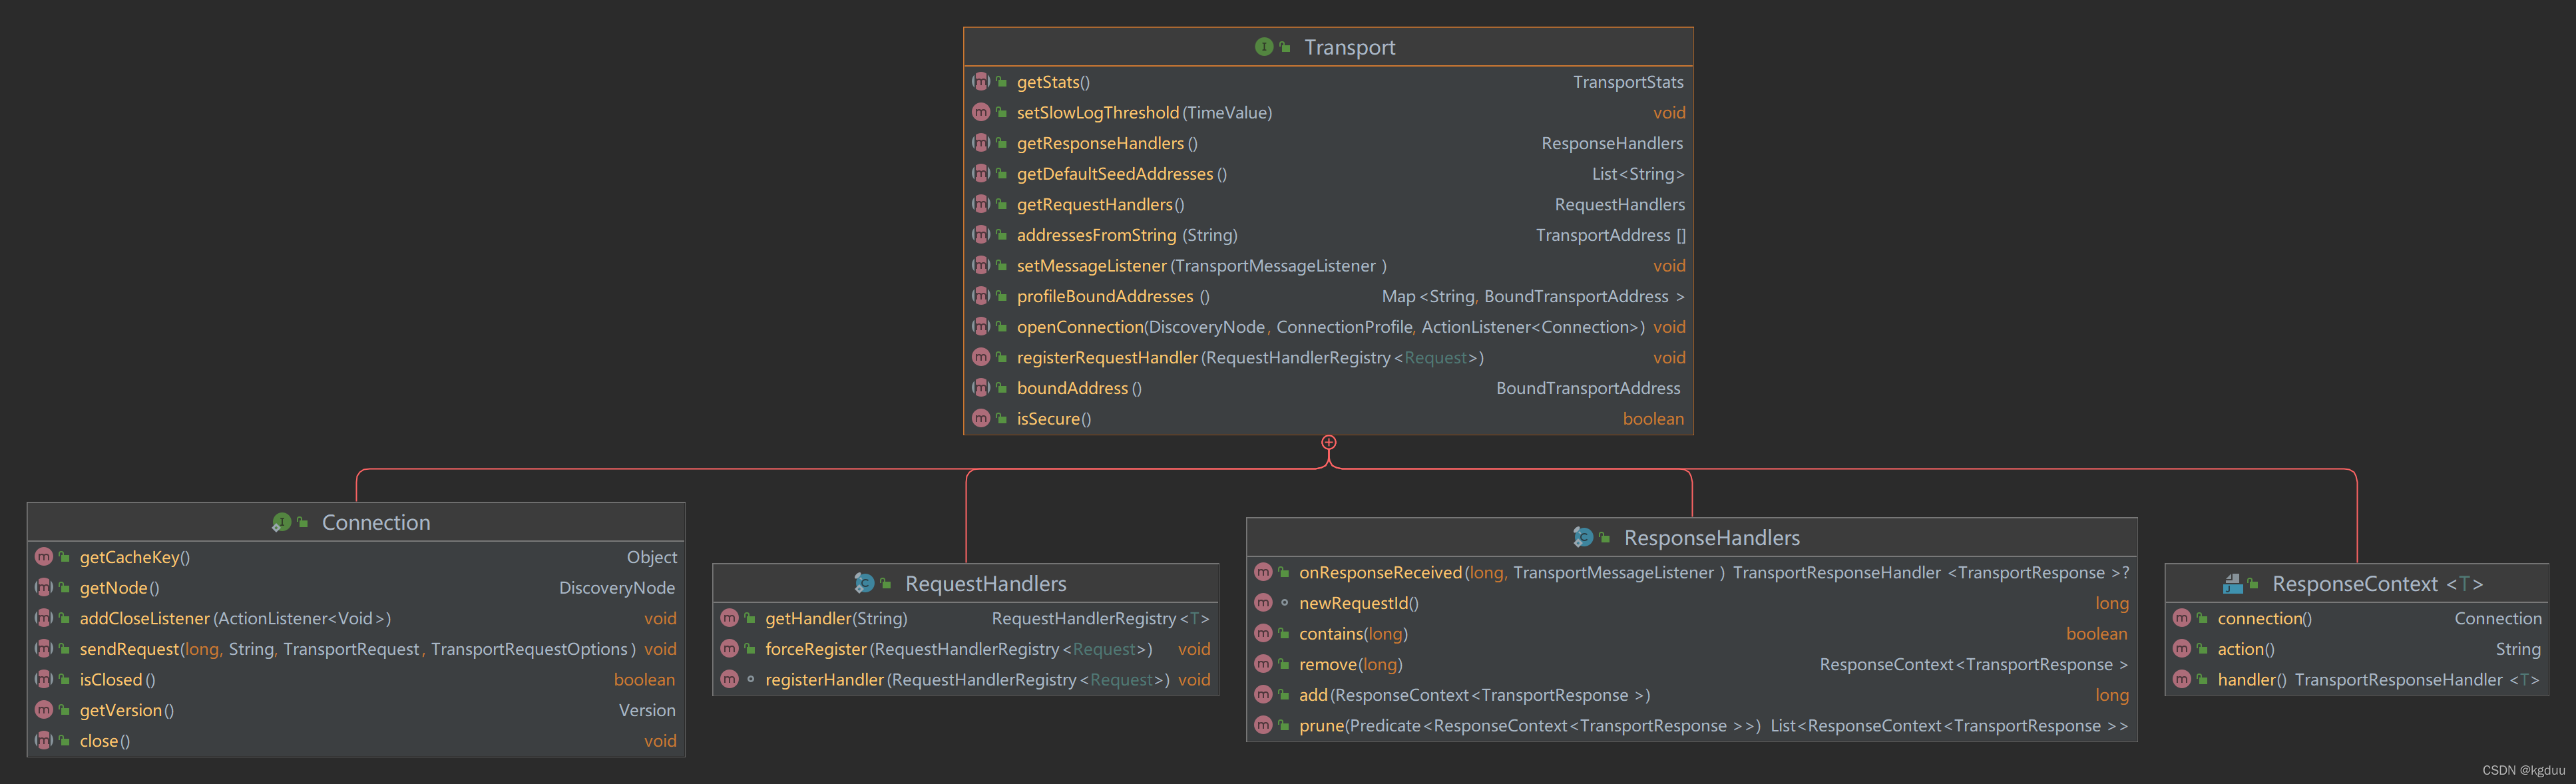This screenshot has height=784, width=2576.
Task: Select the Transport node title
Action: point(1349,47)
